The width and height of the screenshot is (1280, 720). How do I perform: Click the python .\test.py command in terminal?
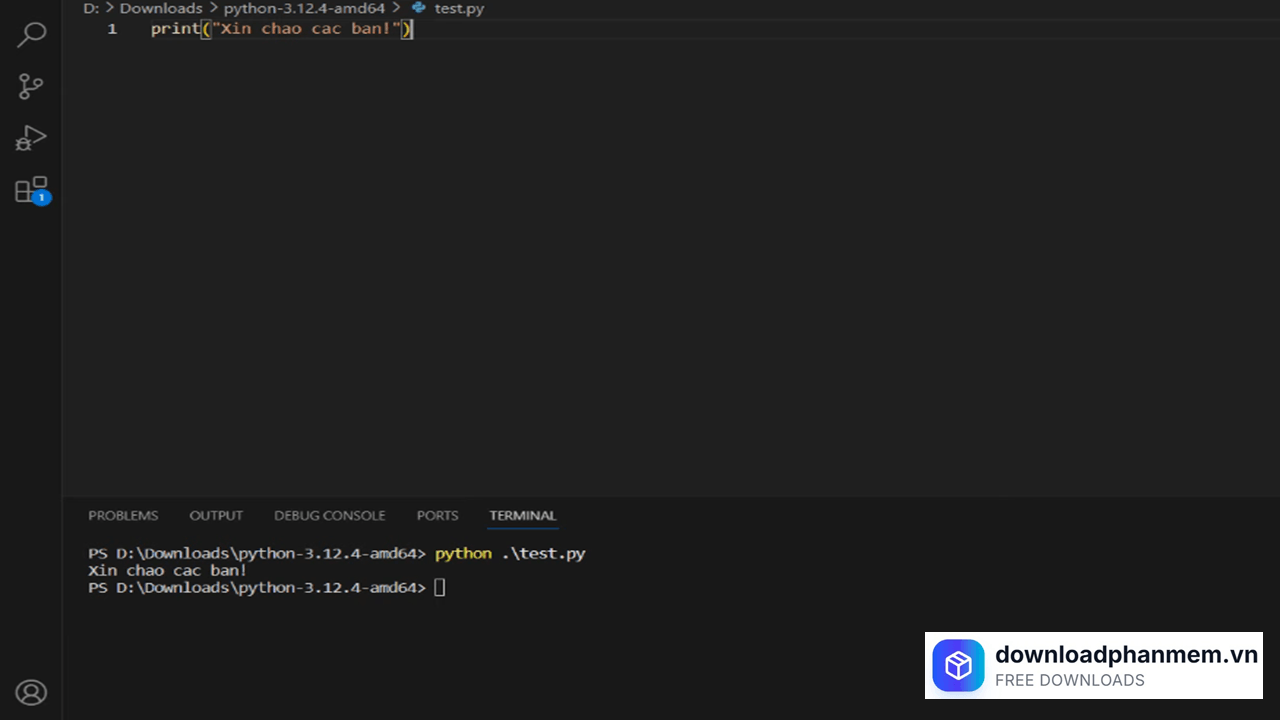pos(510,553)
